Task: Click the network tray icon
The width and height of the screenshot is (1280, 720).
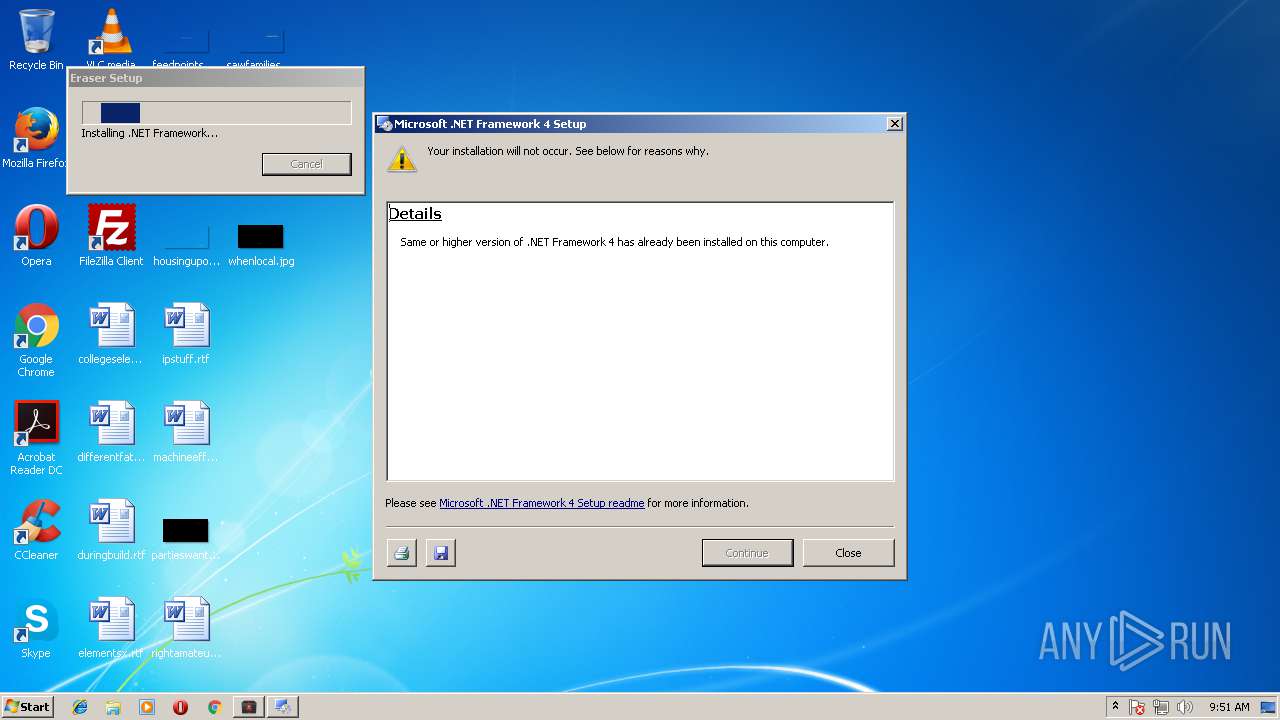Action: pyautogui.click(x=1161, y=707)
